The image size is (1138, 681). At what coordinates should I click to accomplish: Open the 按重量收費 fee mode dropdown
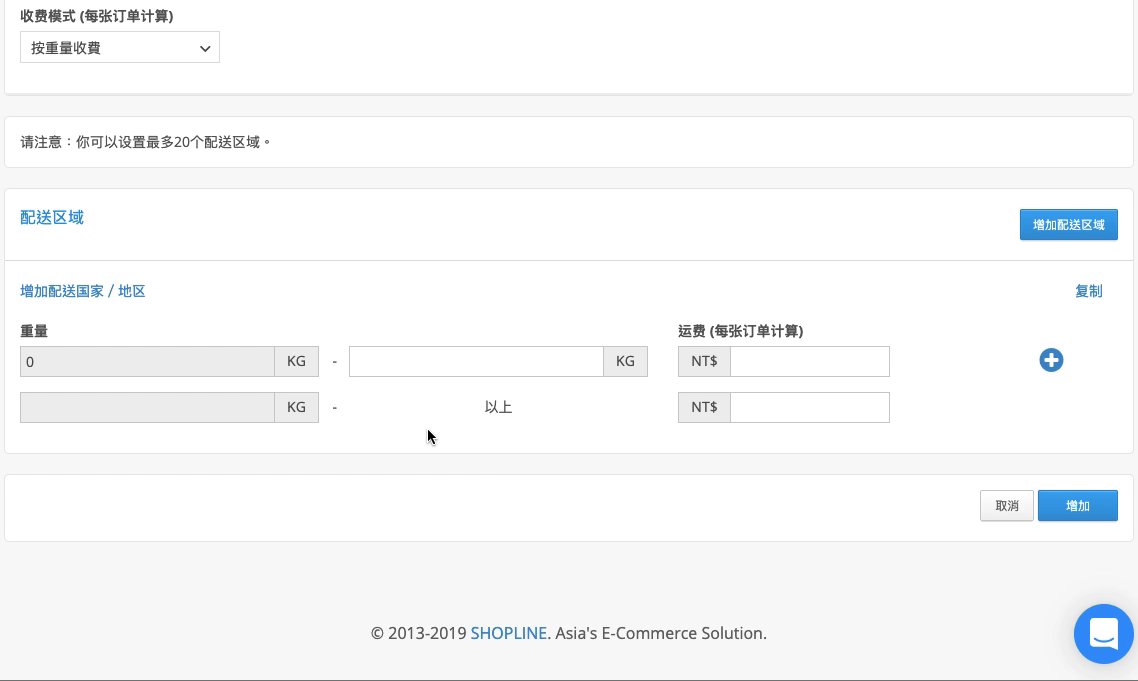[x=120, y=47]
